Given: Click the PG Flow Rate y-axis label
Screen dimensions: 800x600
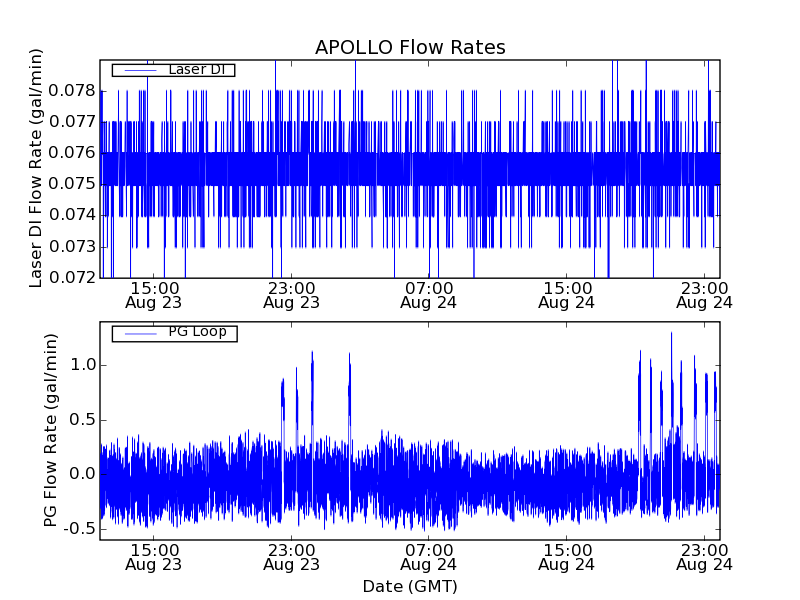Looking at the screenshot, I should pos(50,430).
